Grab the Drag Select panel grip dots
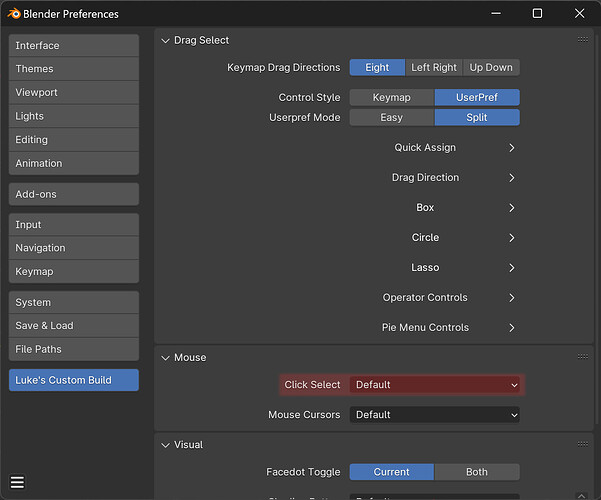Viewport: 601px width, 500px height. pos(583,39)
